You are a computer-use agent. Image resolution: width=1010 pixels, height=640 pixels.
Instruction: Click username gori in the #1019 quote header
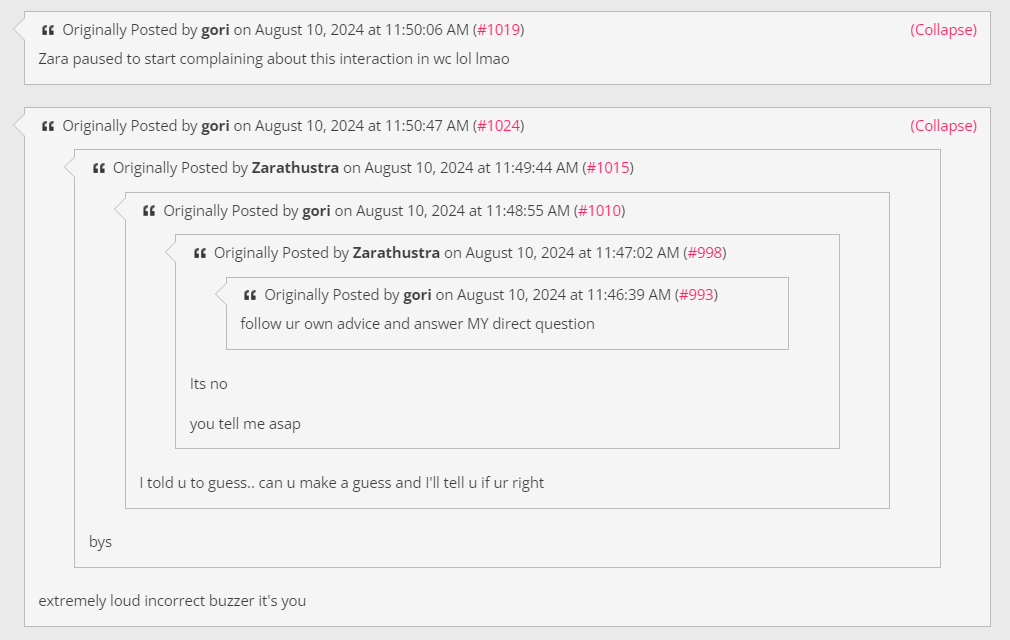tap(215, 30)
